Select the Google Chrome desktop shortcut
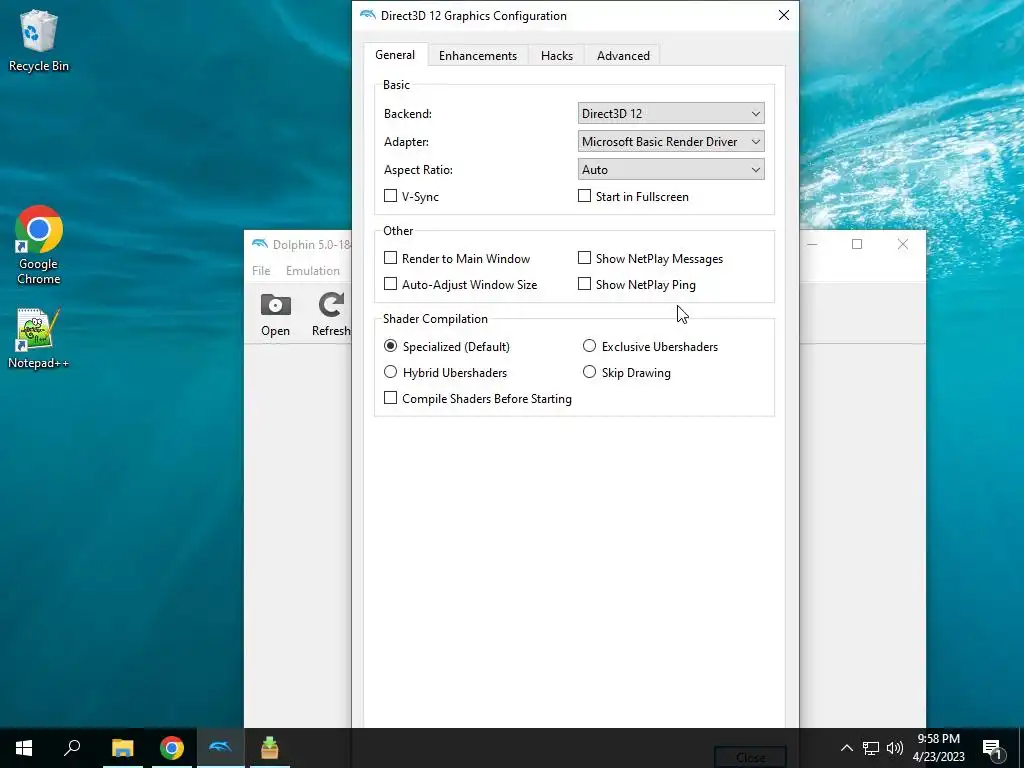The width and height of the screenshot is (1024, 768). coord(39,246)
